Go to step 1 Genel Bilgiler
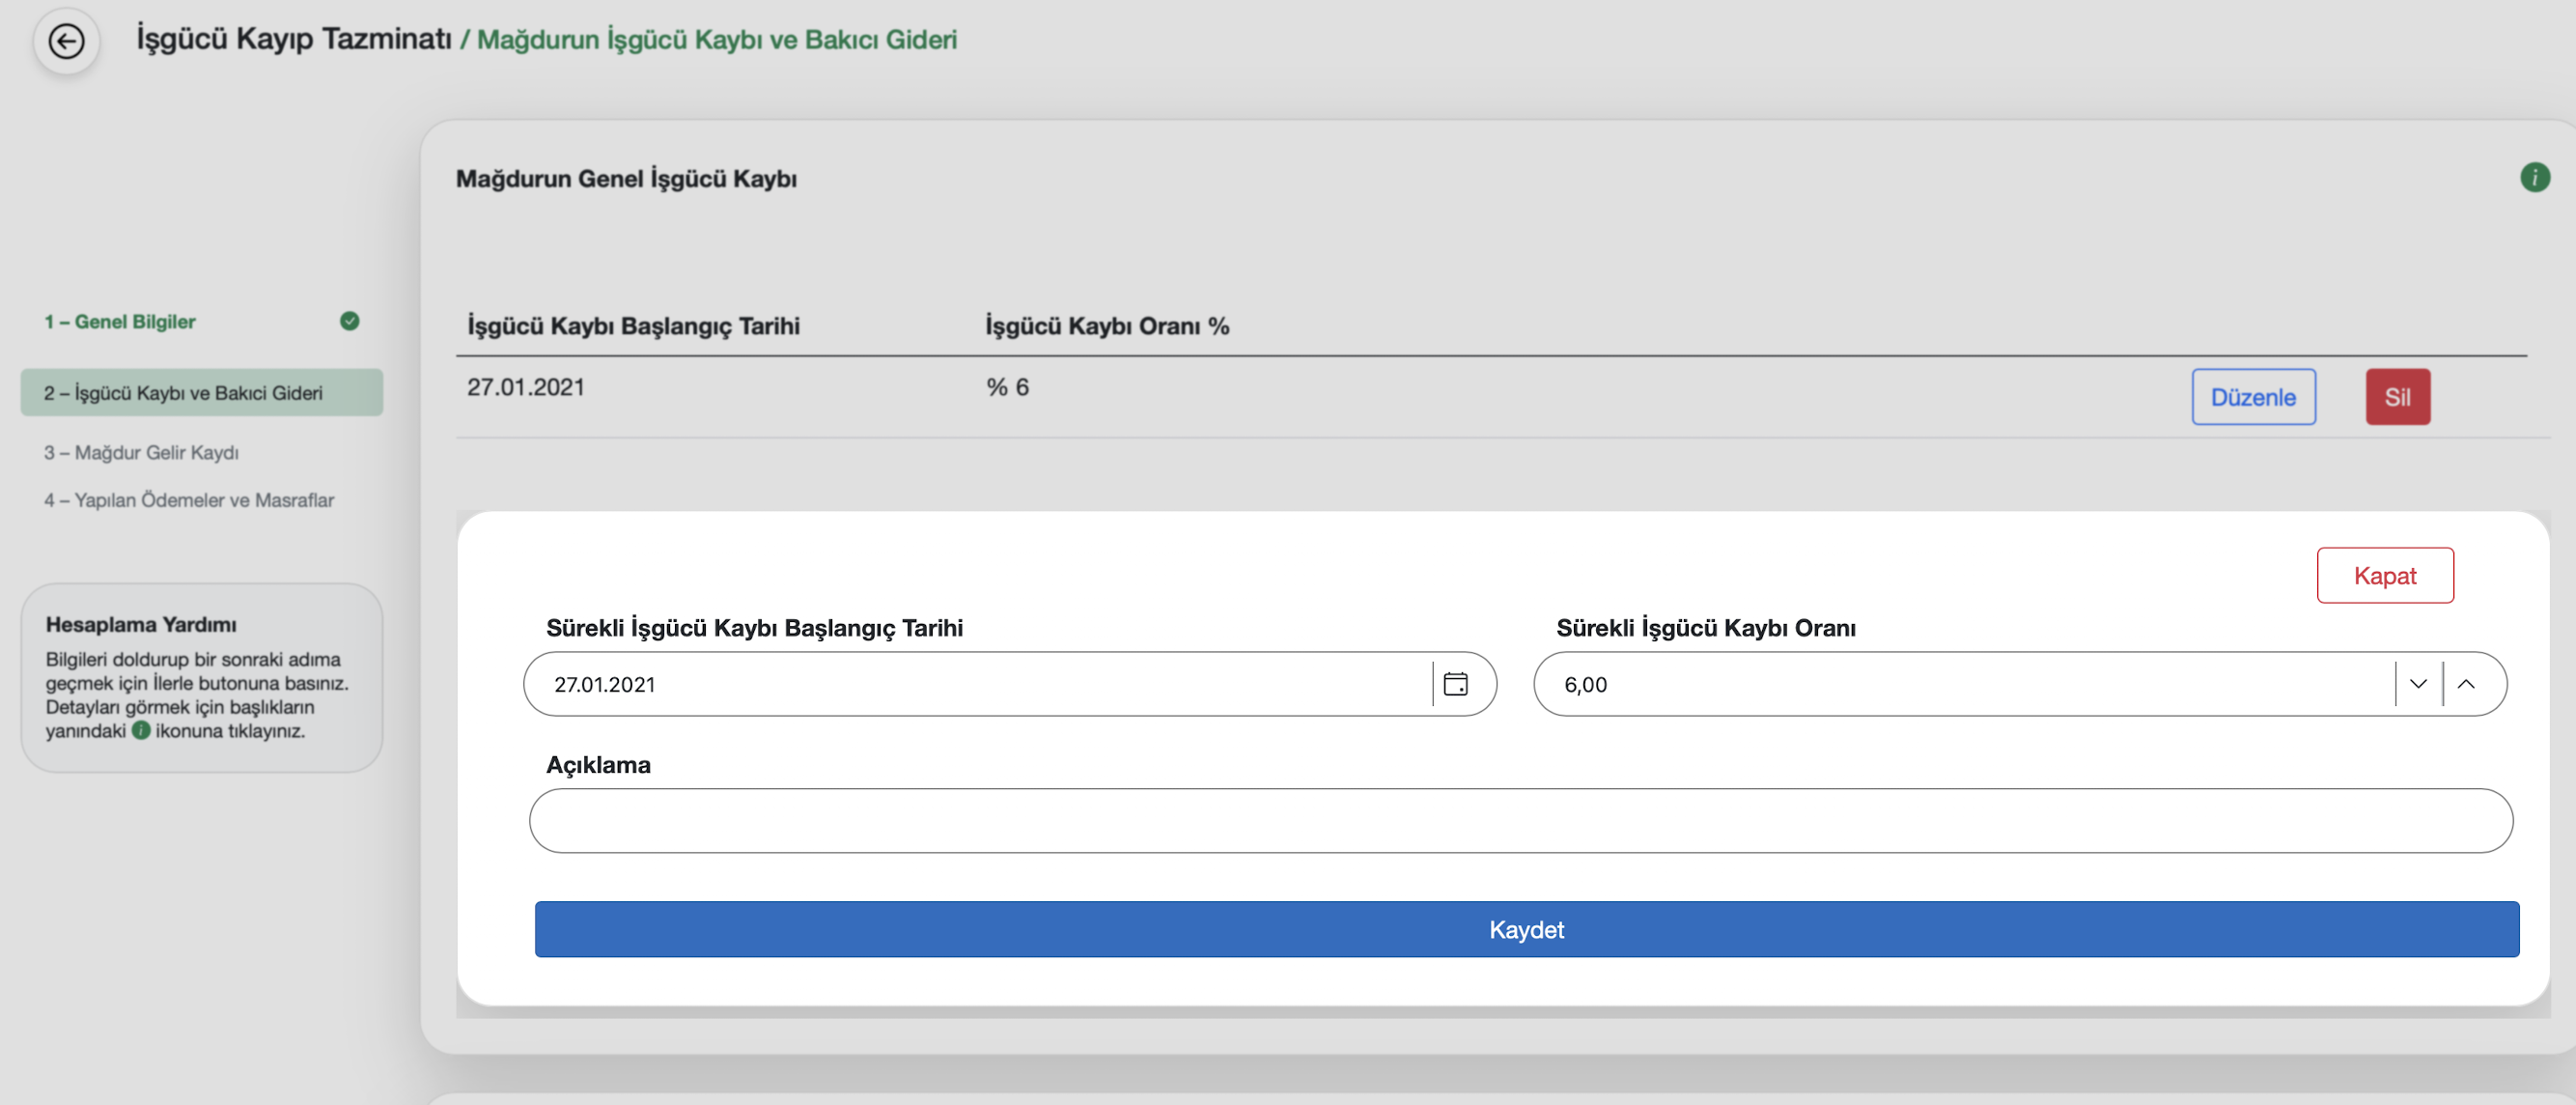 (120, 322)
